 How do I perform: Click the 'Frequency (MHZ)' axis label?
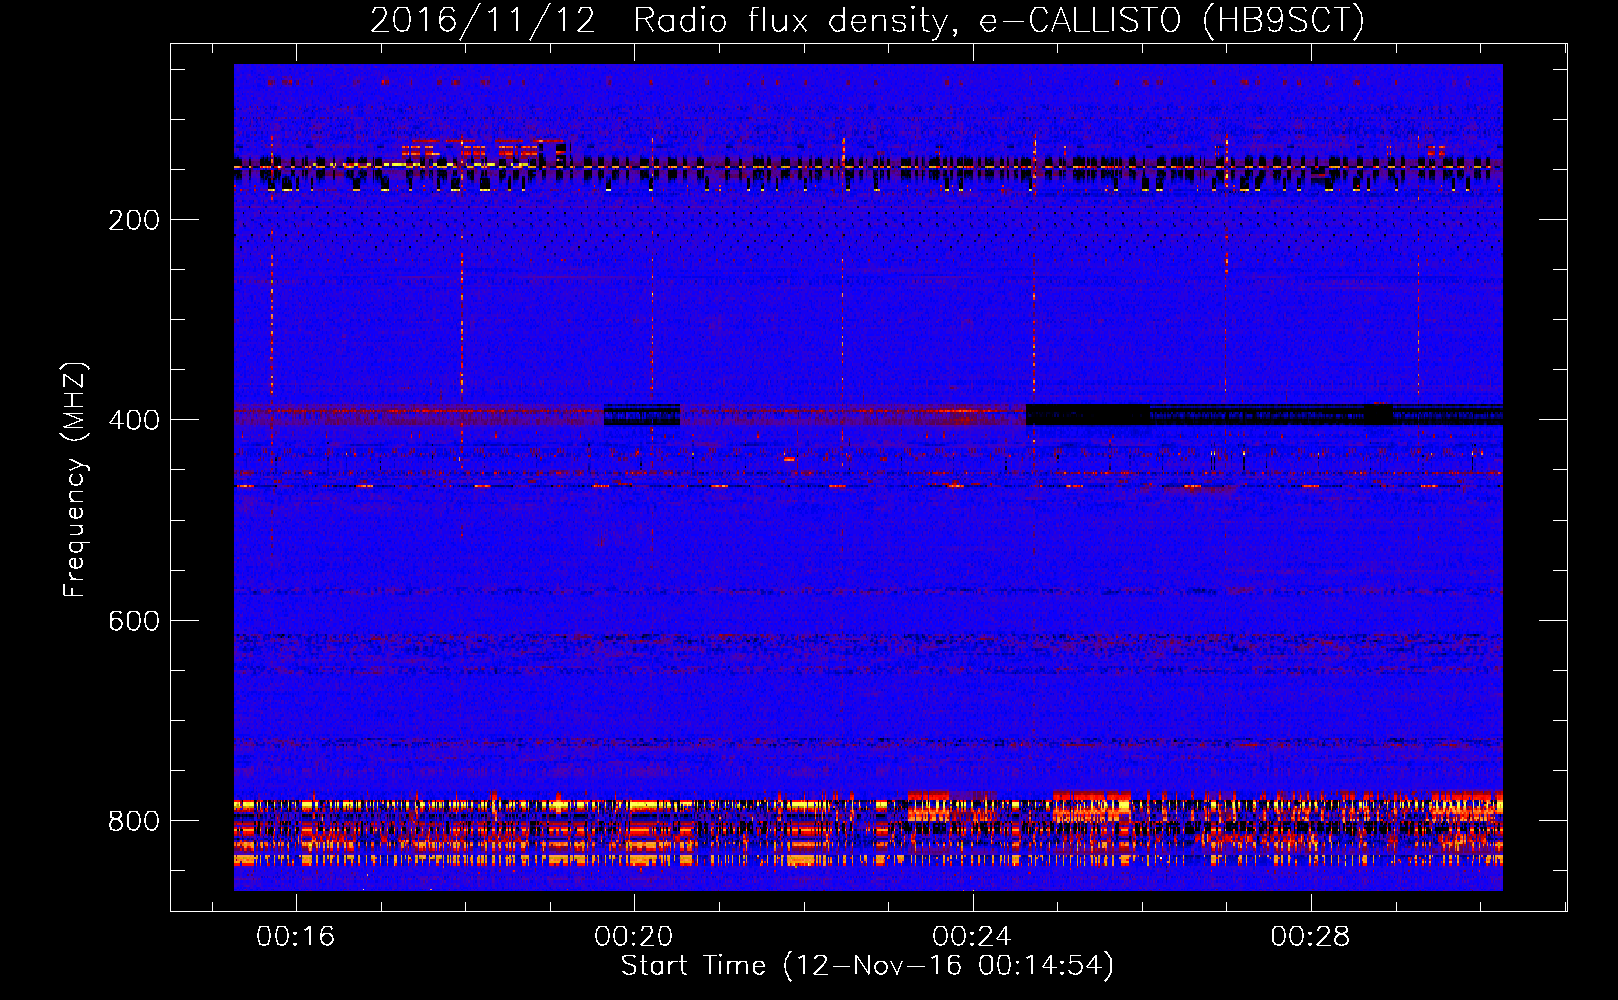point(74,480)
